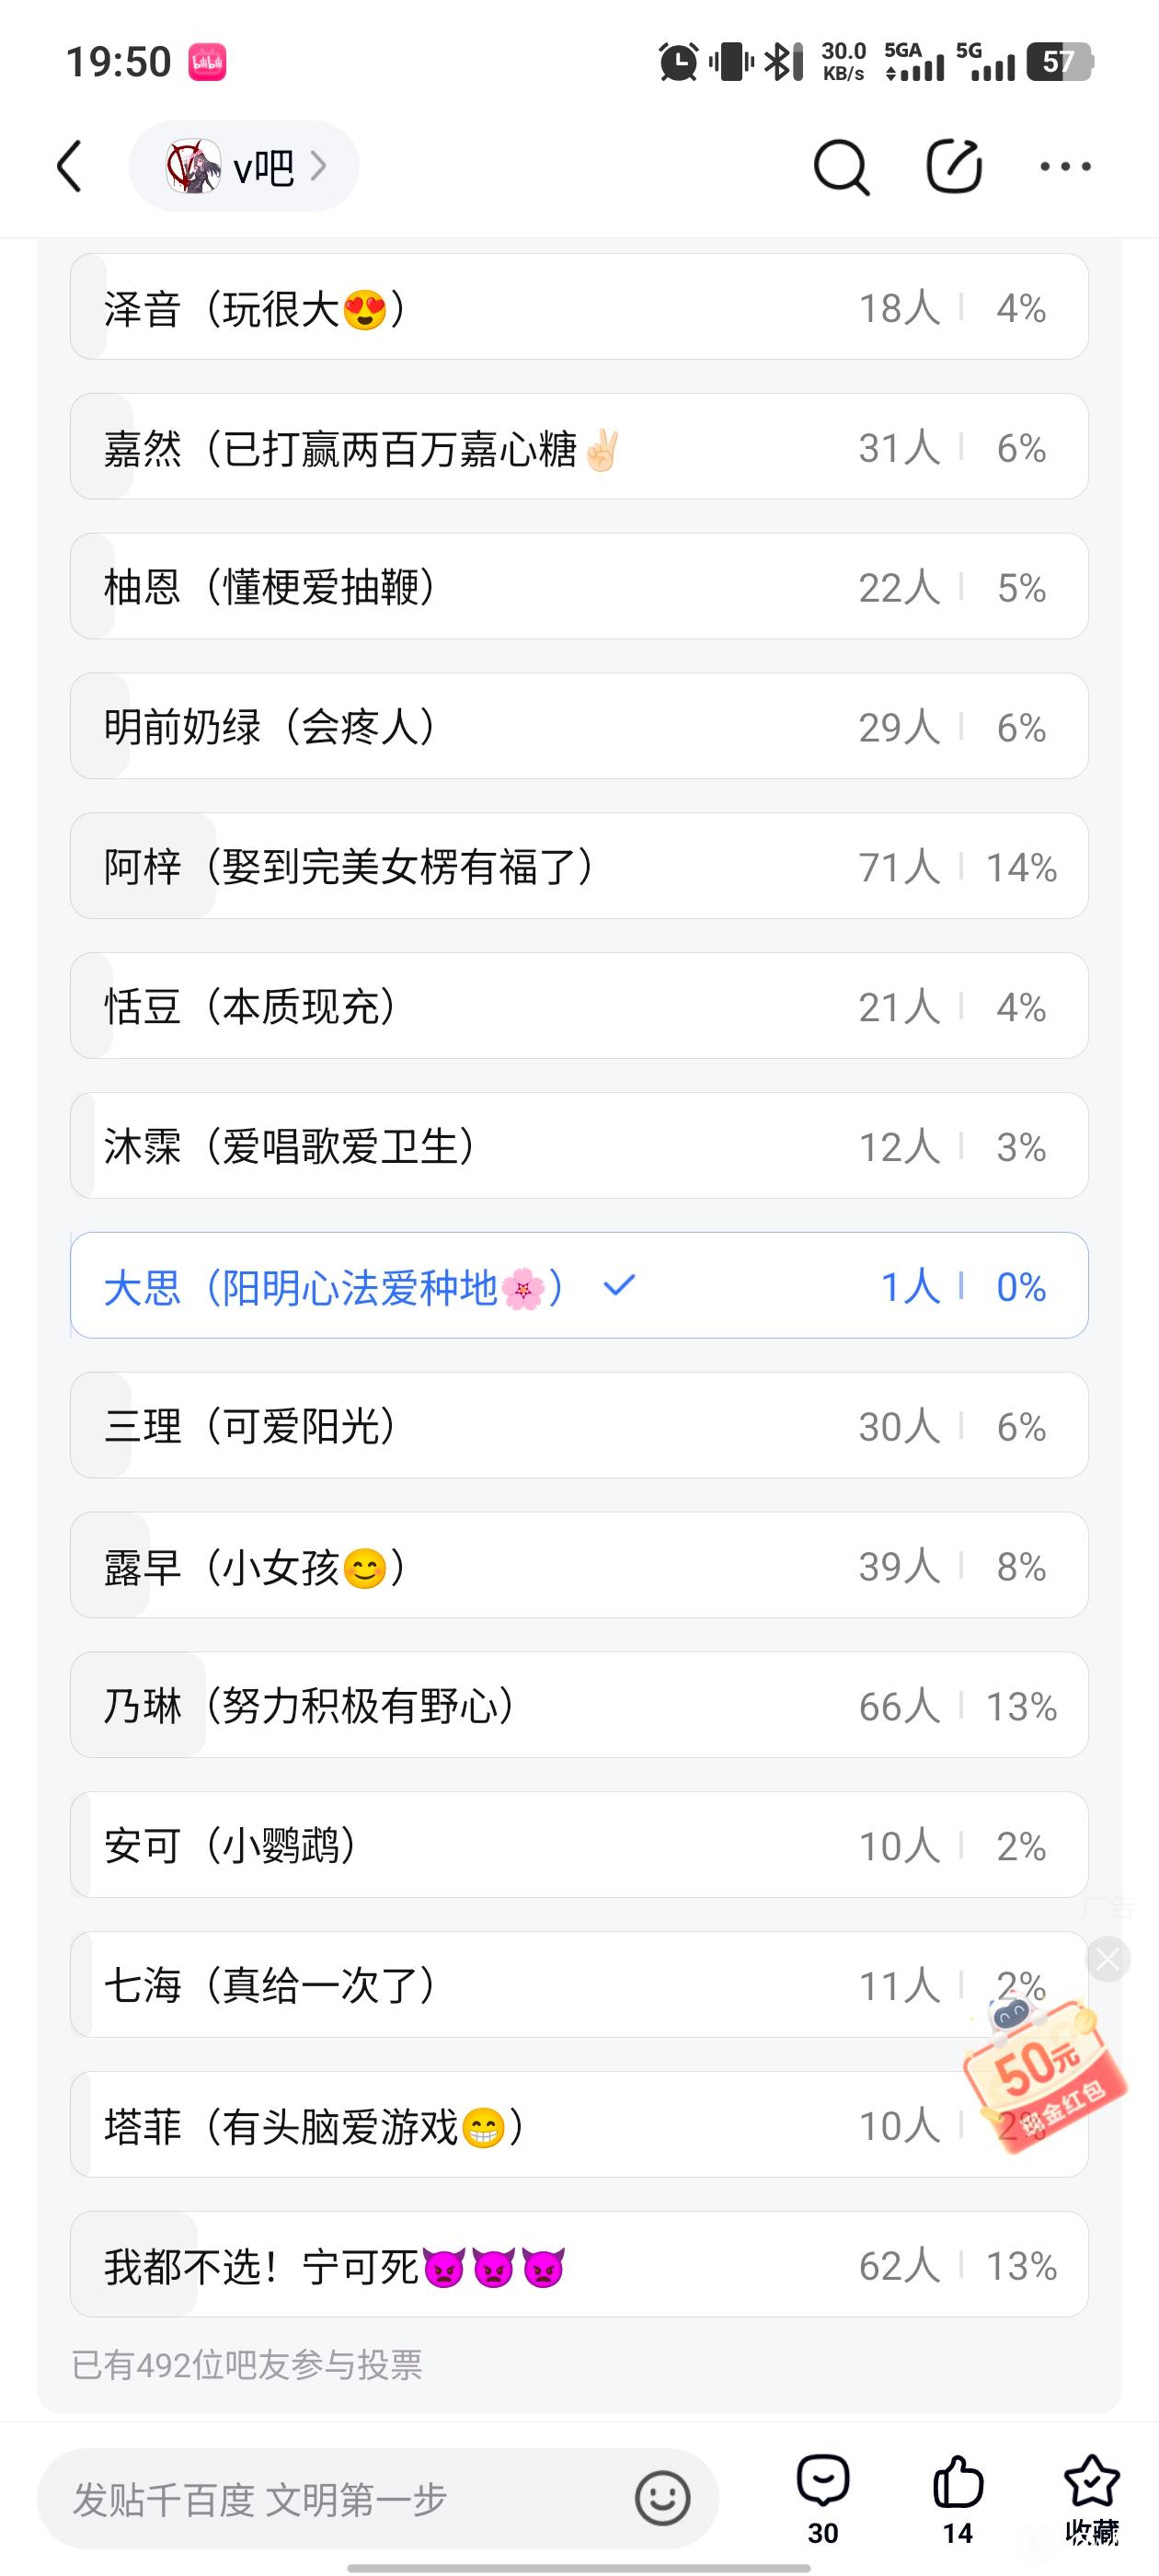Select the 乃琳 poll option
Viewport: 1159px width, 2576px height.
(579, 1706)
